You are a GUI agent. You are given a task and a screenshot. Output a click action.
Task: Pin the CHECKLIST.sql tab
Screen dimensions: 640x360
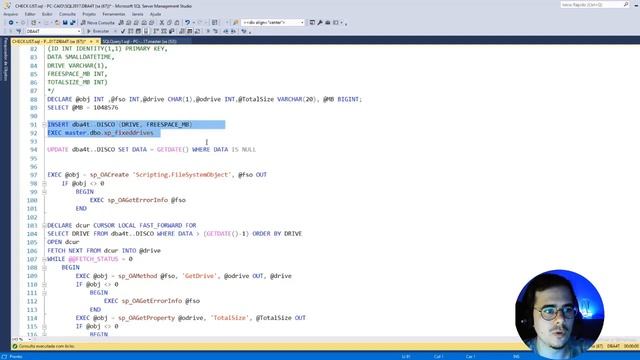pyautogui.click(x=91, y=41)
